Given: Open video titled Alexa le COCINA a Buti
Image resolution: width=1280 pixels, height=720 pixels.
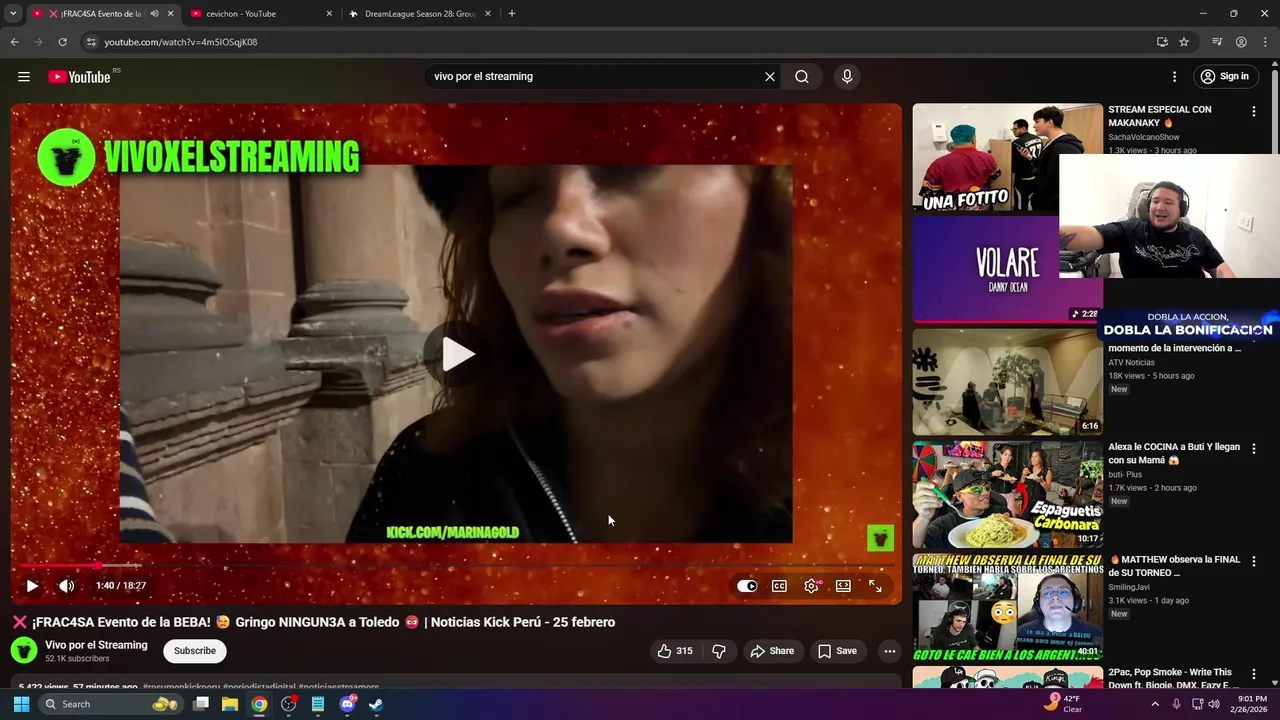Looking at the screenshot, I should (1175, 454).
